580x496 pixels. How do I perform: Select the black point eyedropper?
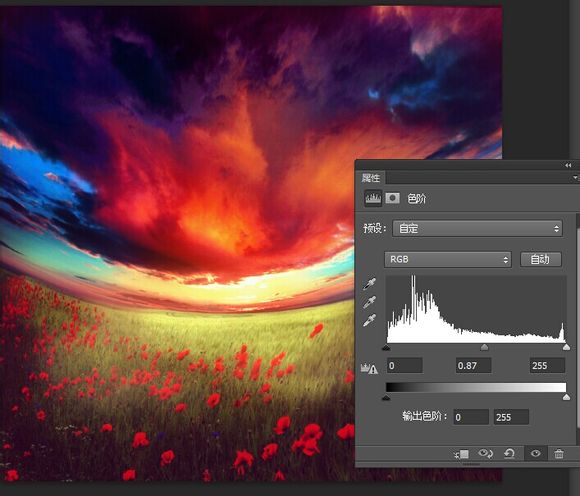tap(369, 284)
